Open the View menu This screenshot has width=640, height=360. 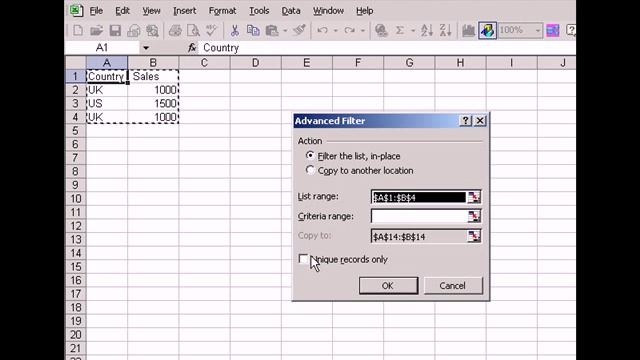[151, 11]
